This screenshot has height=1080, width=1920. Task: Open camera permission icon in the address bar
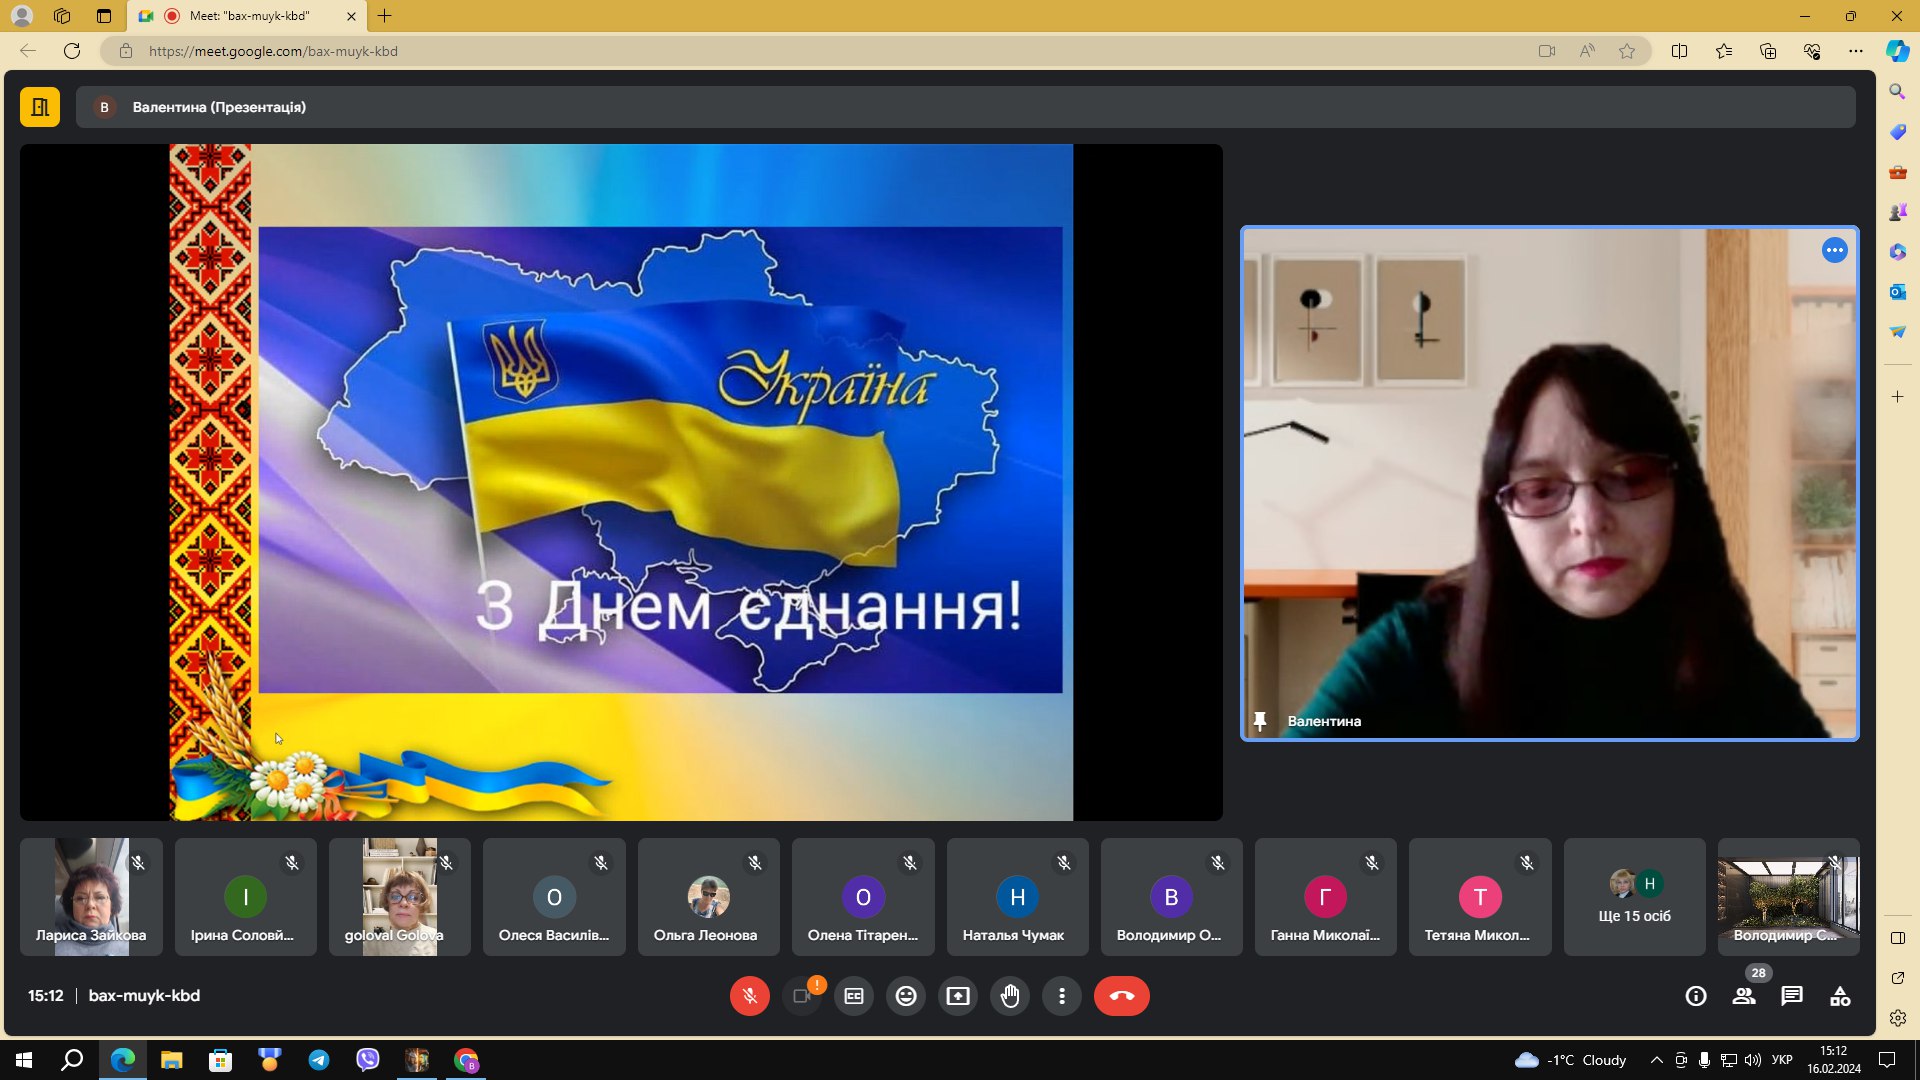(1547, 51)
